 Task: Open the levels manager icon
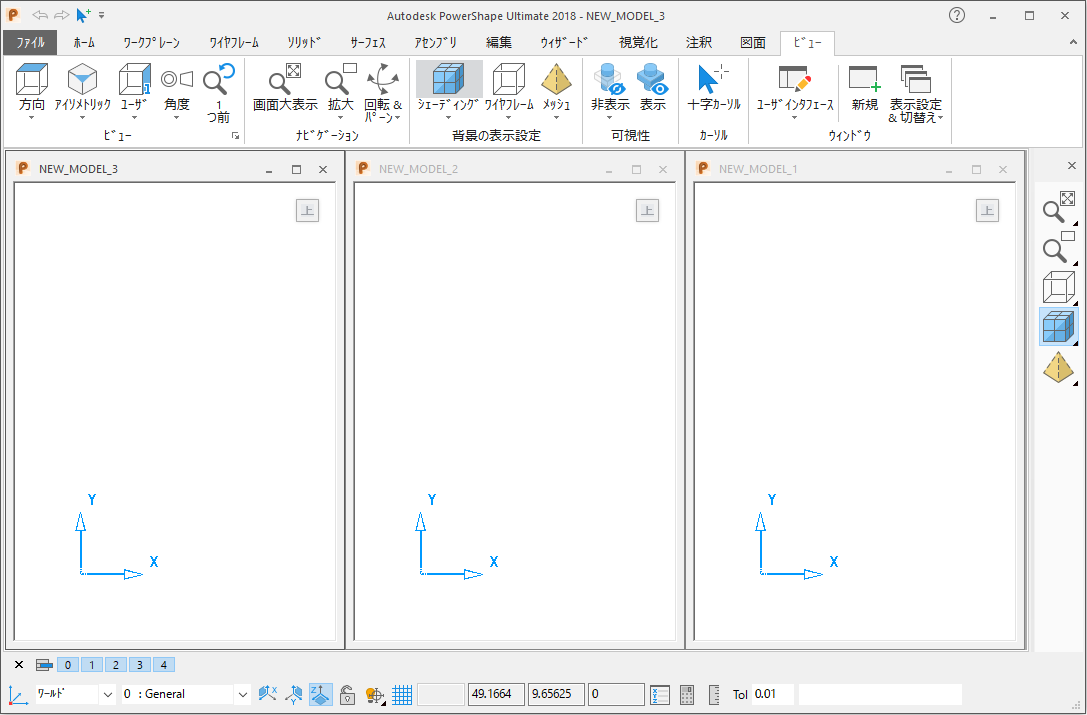tap(44, 665)
